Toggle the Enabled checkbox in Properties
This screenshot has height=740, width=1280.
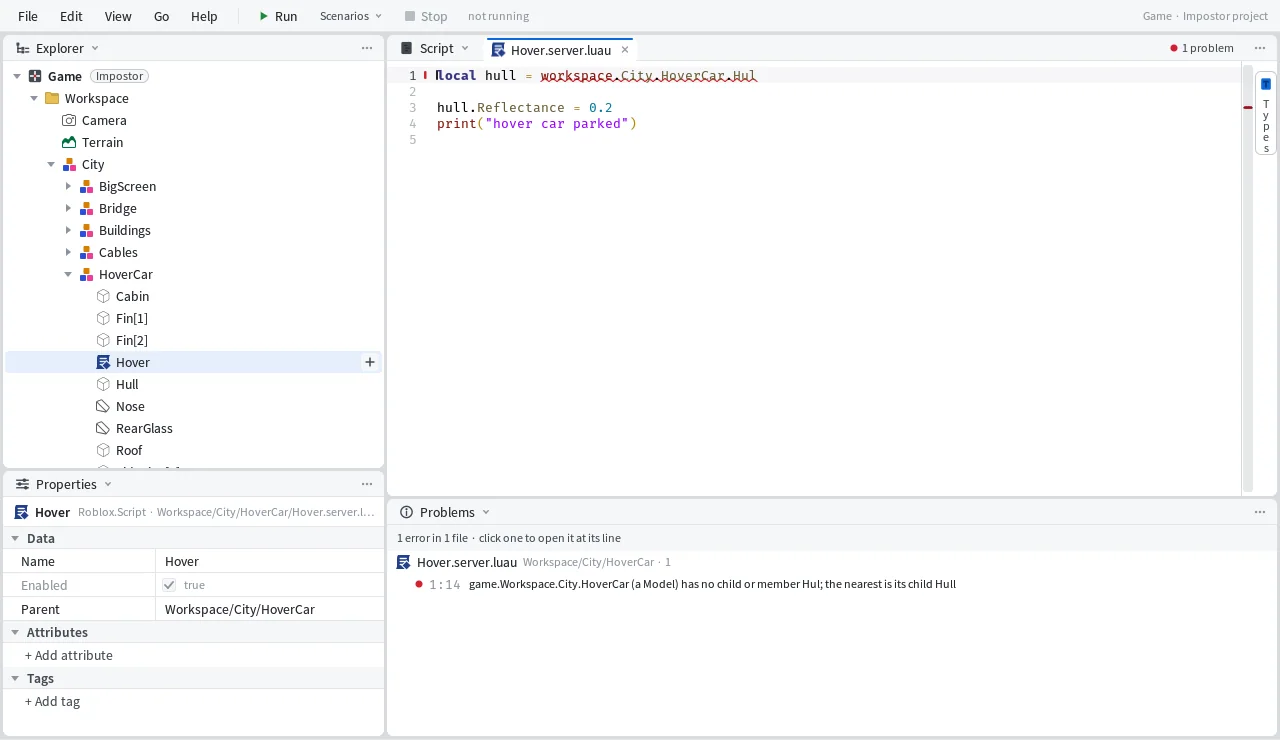tap(169, 585)
